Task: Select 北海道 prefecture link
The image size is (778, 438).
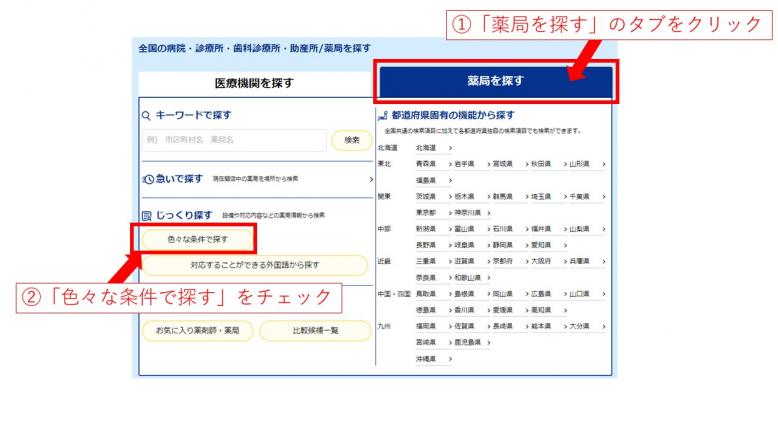Action: pyautogui.click(x=434, y=148)
